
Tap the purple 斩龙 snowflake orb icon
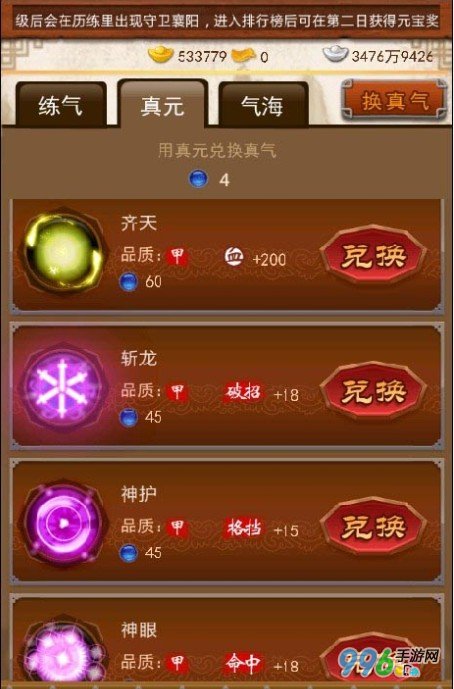pyautogui.click(x=64, y=388)
